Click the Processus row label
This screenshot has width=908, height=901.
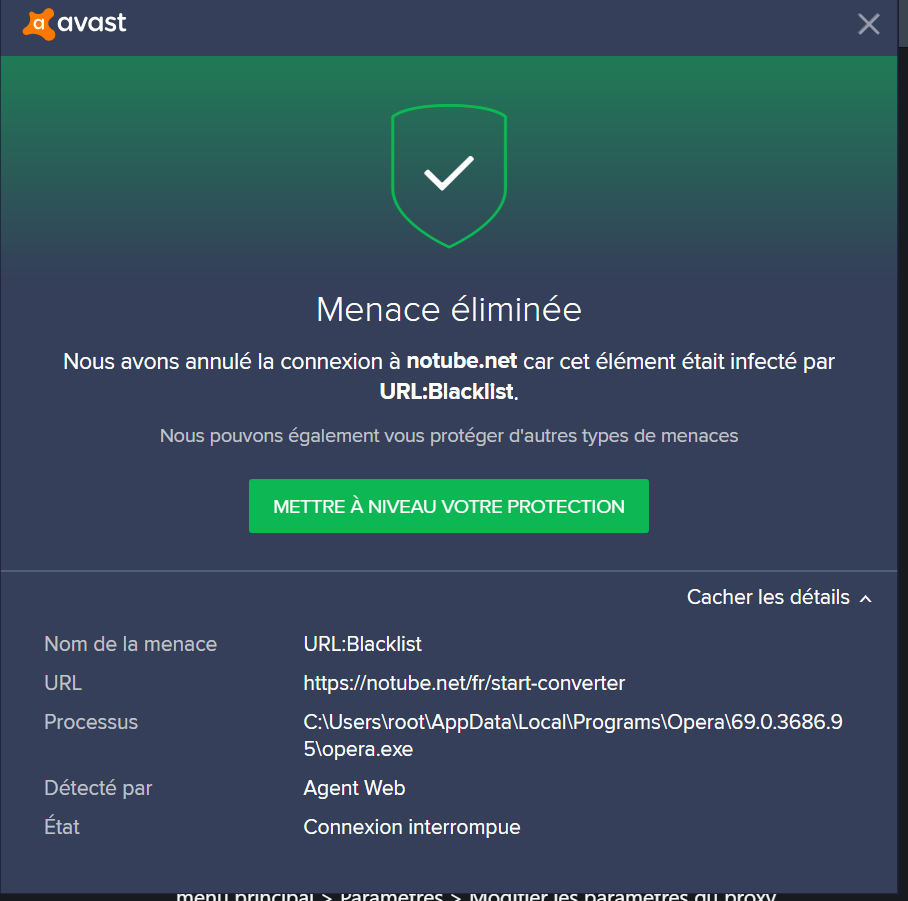(x=91, y=722)
